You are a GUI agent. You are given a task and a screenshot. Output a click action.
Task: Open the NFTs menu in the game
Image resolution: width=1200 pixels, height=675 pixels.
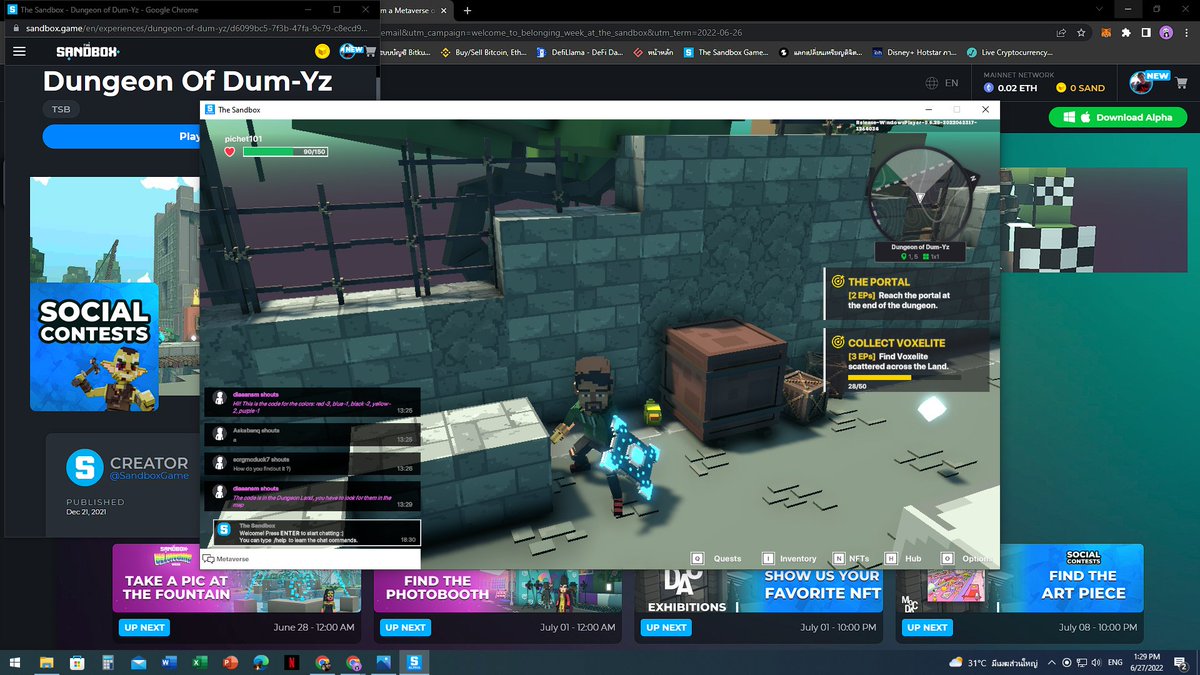point(852,558)
